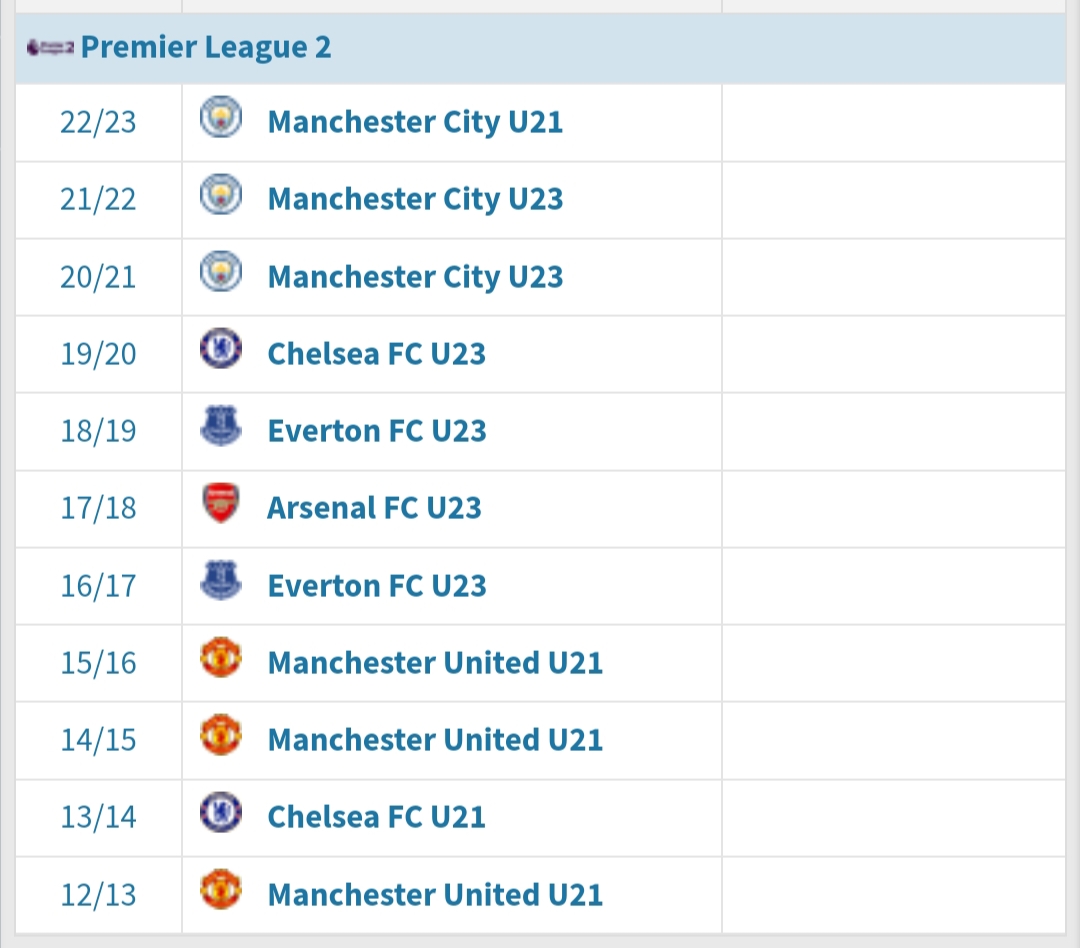Open Chelsea FC U23 team link

(x=377, y=354)
